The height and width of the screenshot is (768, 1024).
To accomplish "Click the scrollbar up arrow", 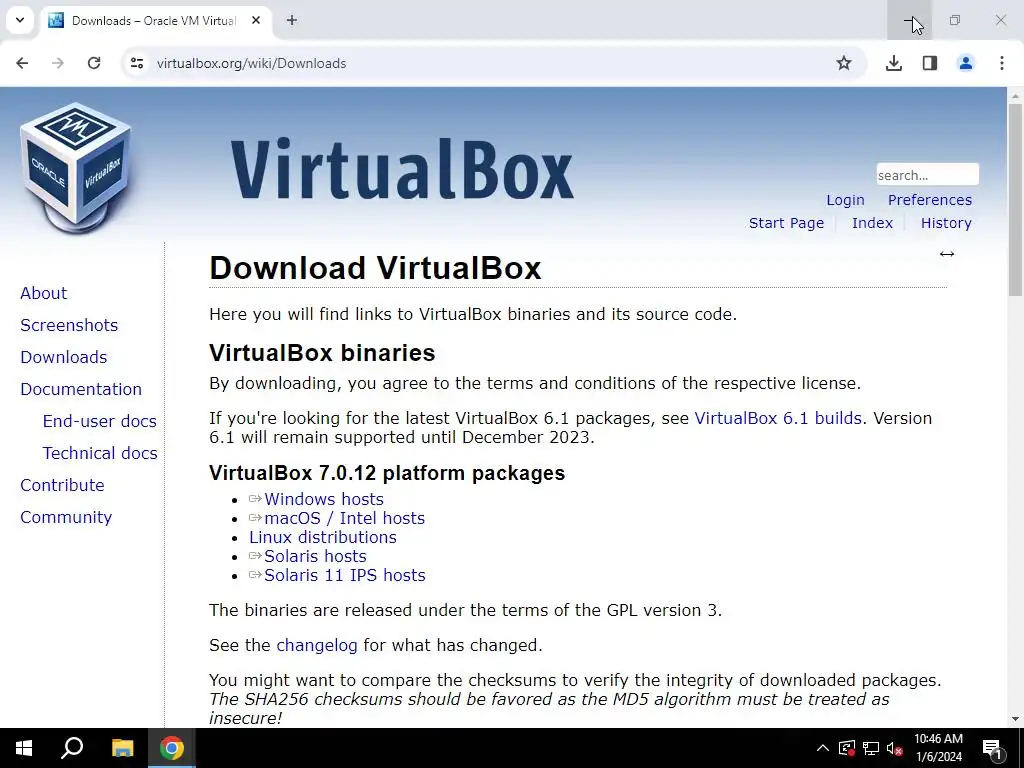I will click(1016, 96).
